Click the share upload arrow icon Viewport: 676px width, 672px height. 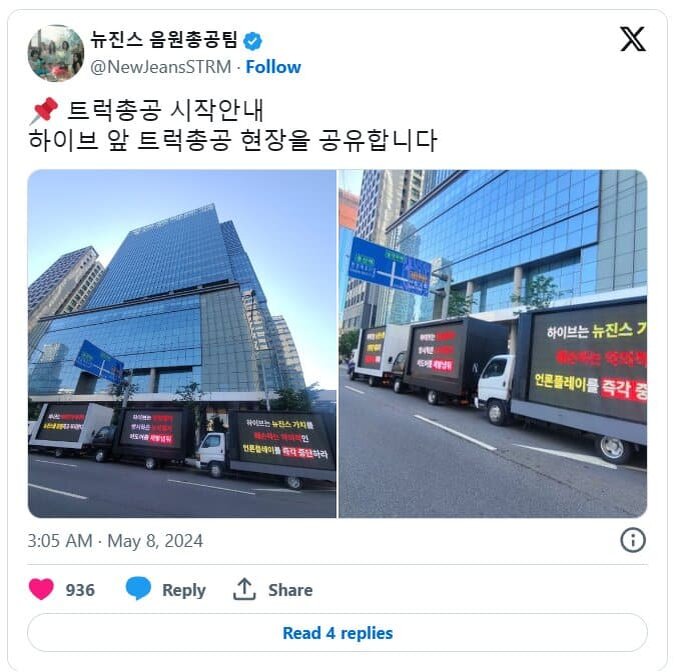click(x=244, y=589)
